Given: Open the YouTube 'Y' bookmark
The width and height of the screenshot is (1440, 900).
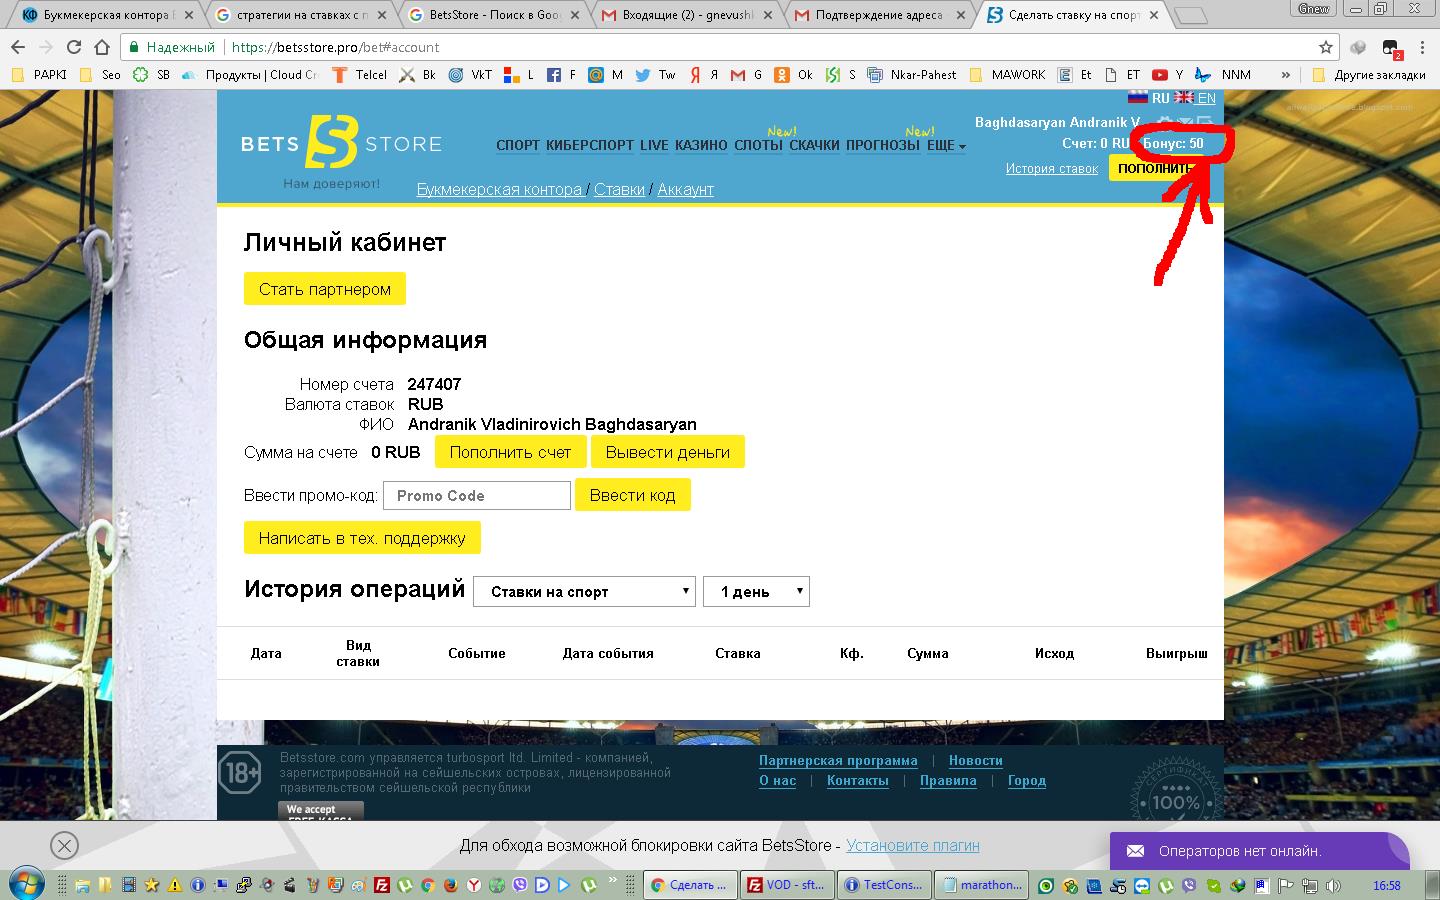Looking at the screenshot, I should 1167,75.
